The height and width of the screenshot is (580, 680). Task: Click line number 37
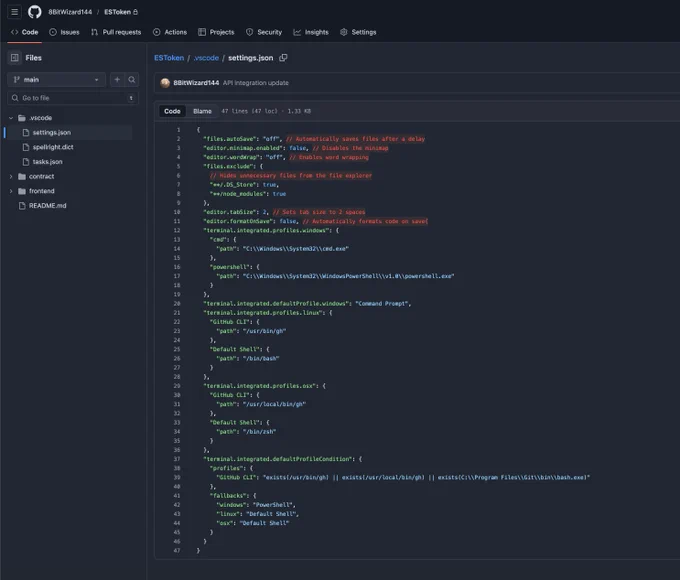point(177,459)
